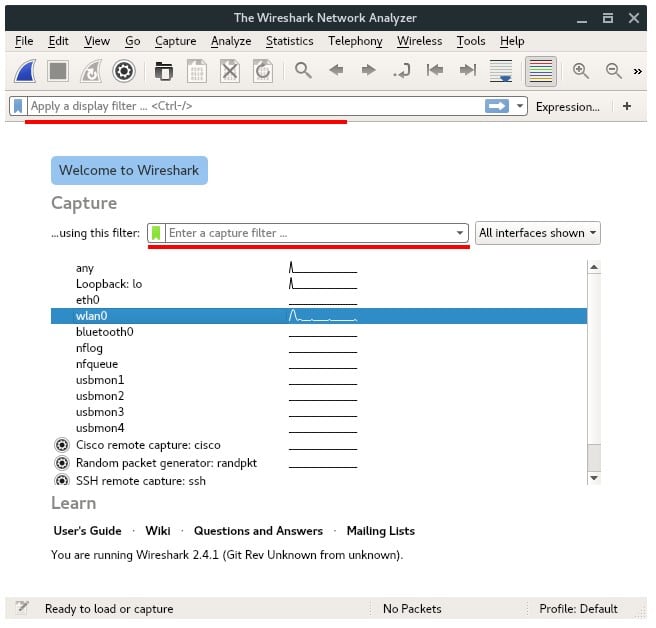Select the nfqueue interface
Screen dimensions: 656x628
[x=319, y=364]
